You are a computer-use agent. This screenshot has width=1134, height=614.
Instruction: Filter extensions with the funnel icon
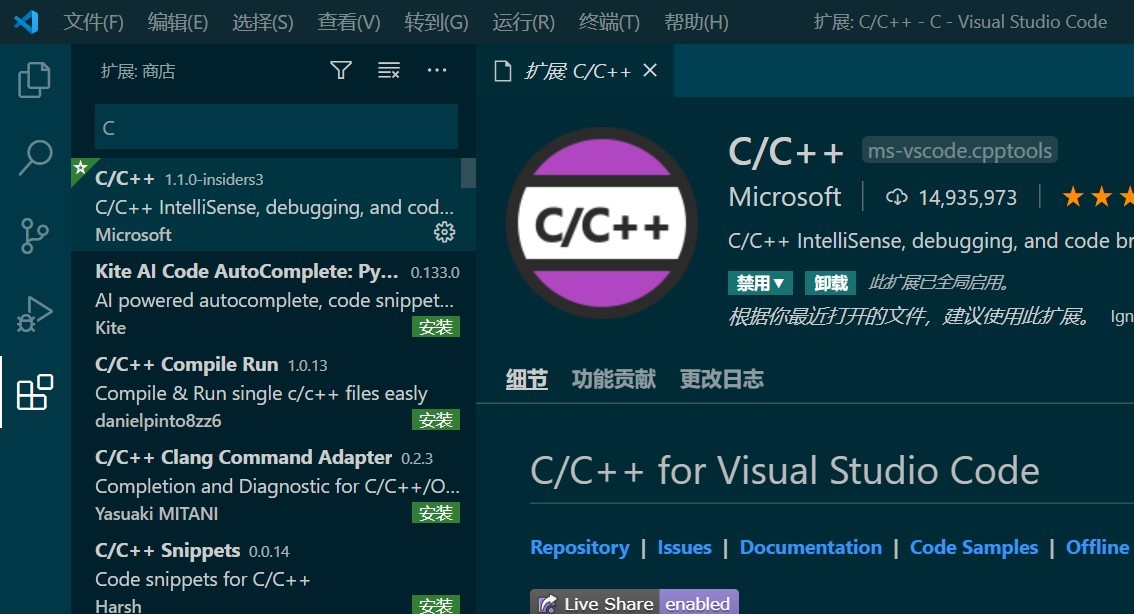point(341,70)
